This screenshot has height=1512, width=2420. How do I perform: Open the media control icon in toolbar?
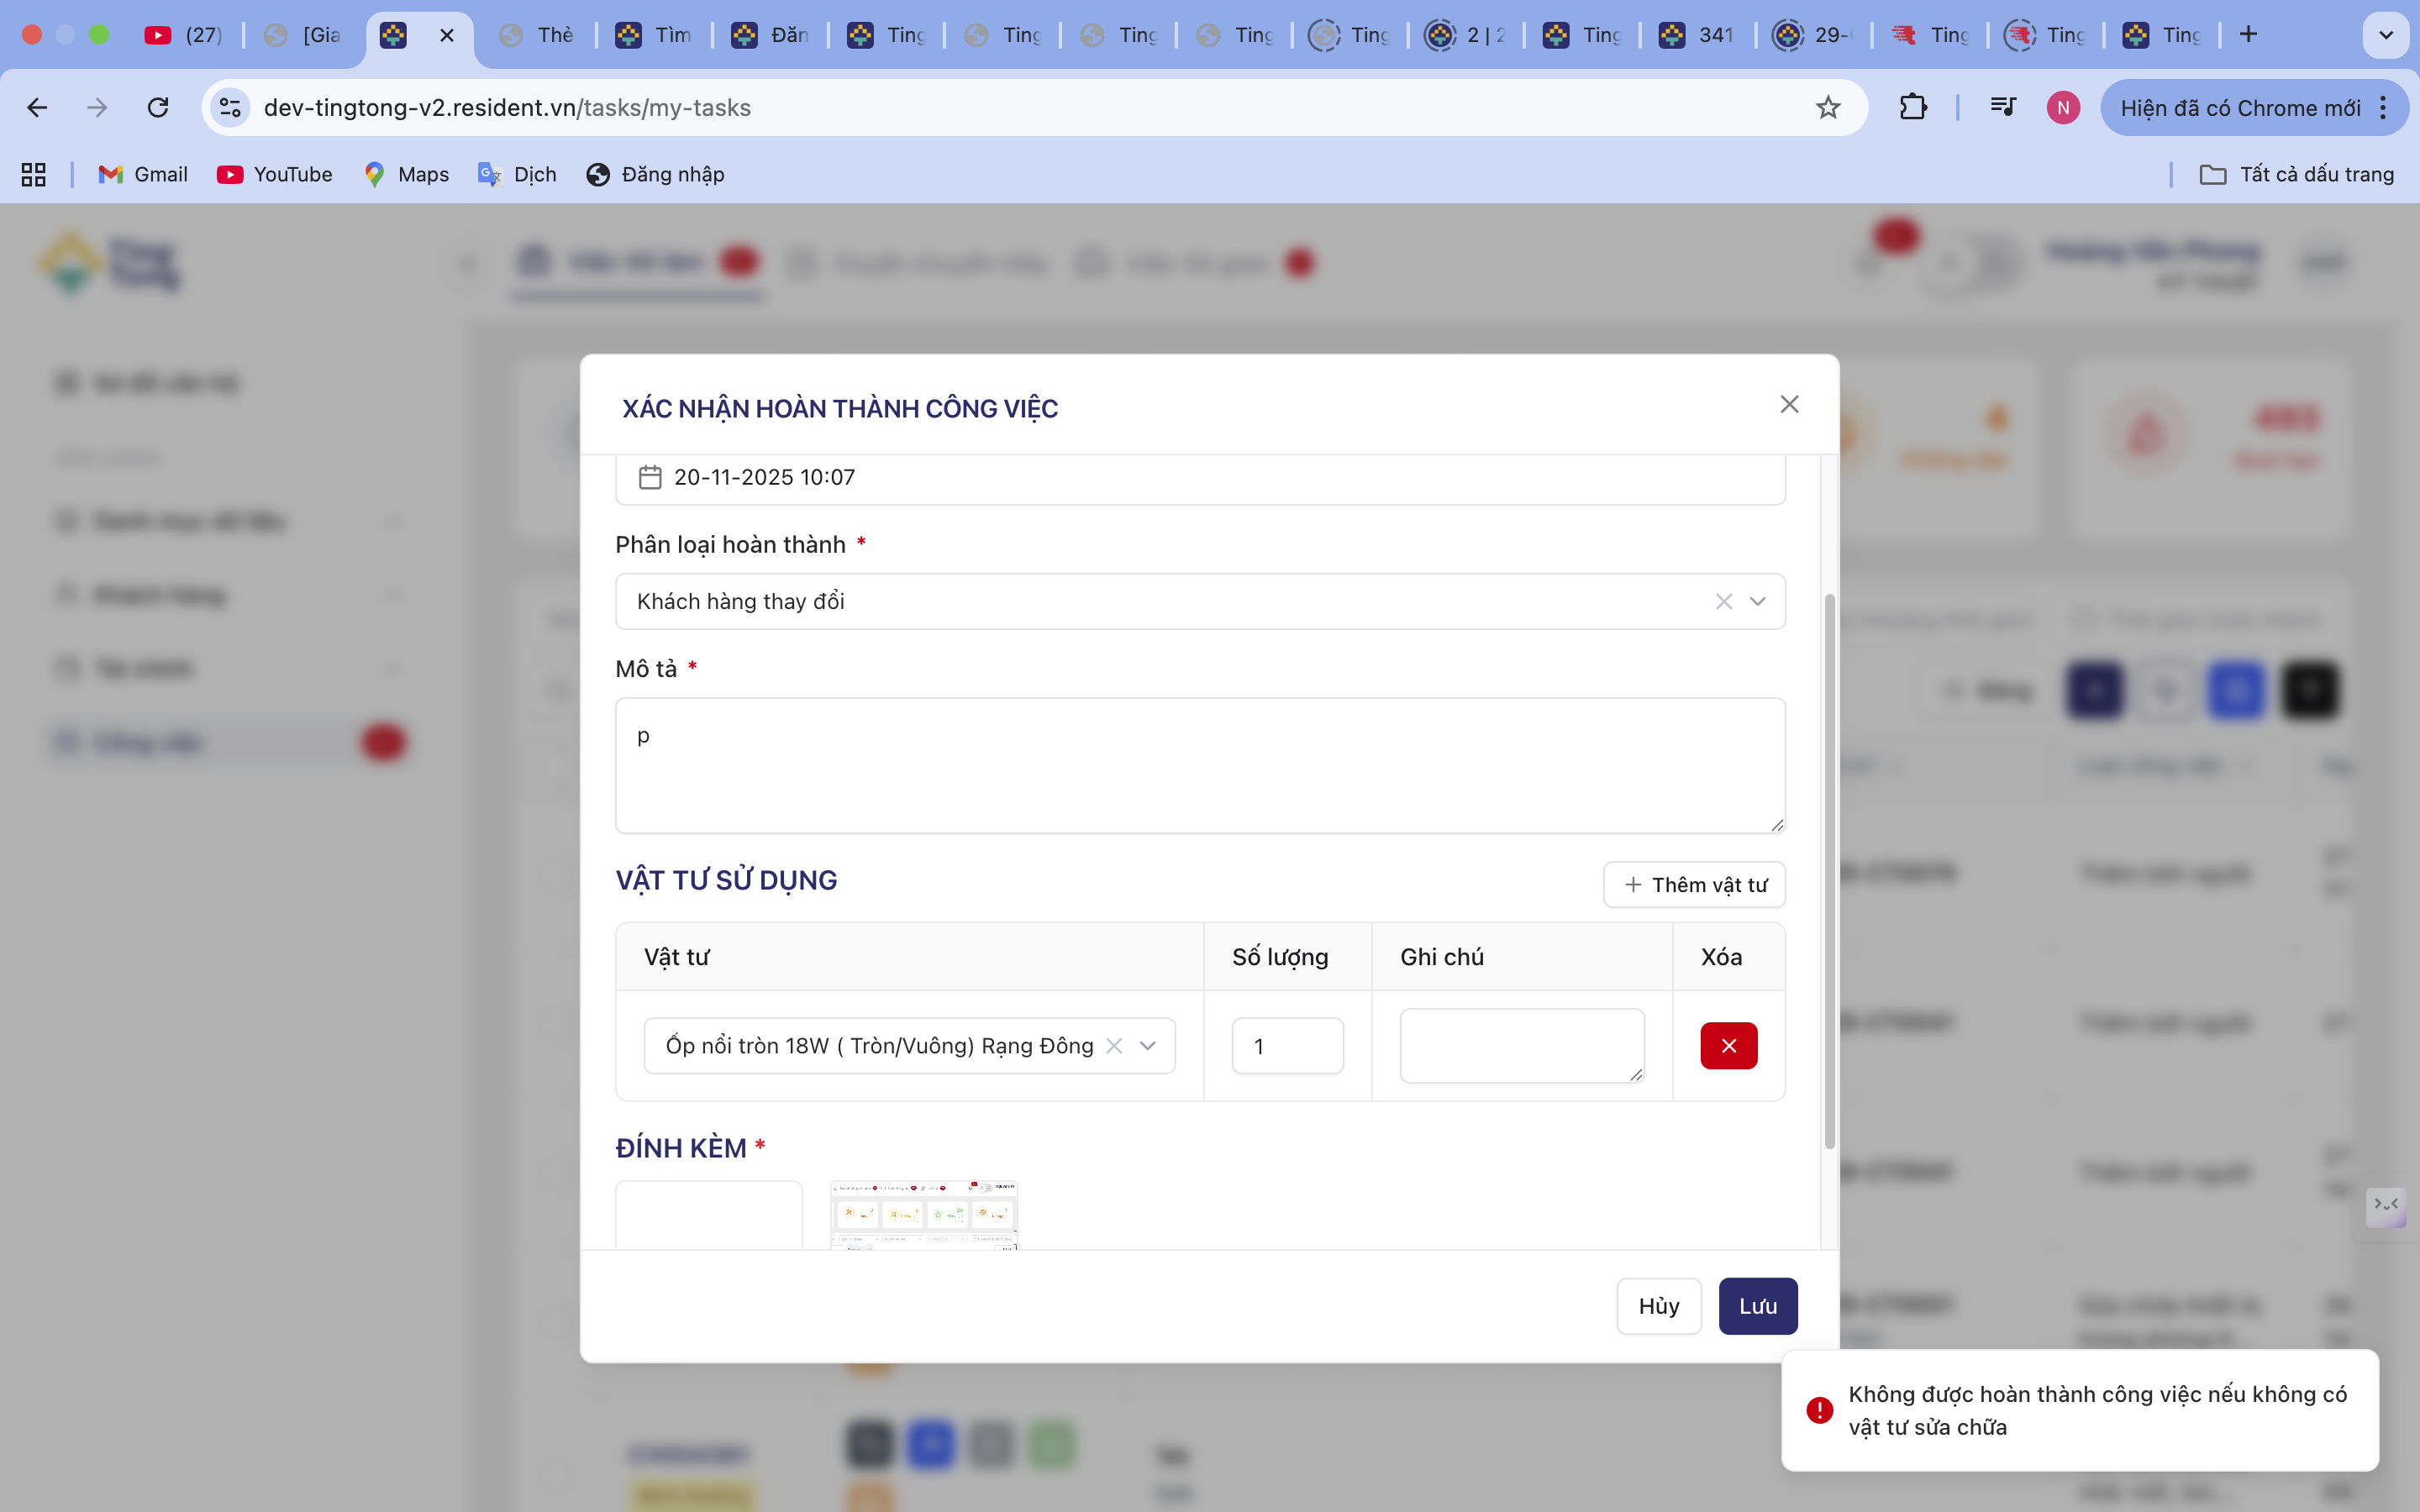point(2002,107)
